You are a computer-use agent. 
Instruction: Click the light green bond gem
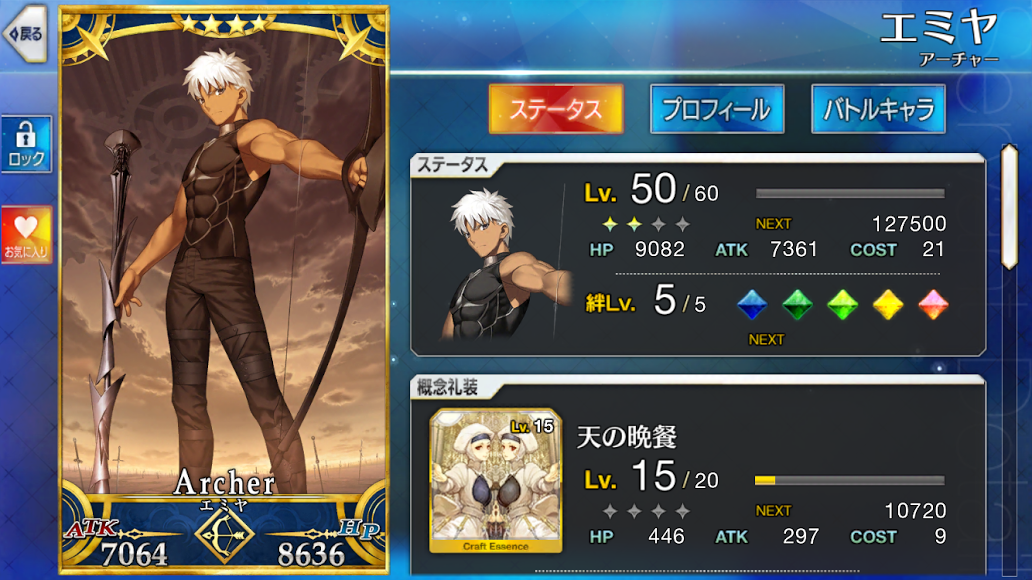[x=842, y=305]
